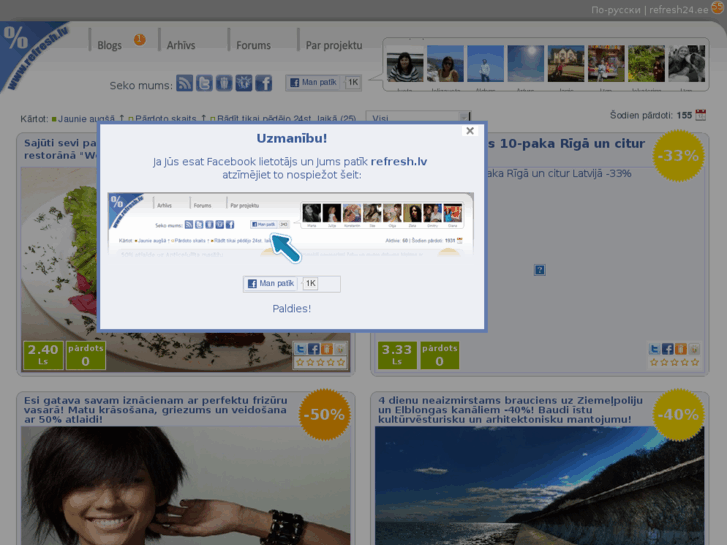Rate the 3.33 Ls deal five stars
Image resolution: width=727 pixels, height=545 pixels.
click(x=695, y=362)
